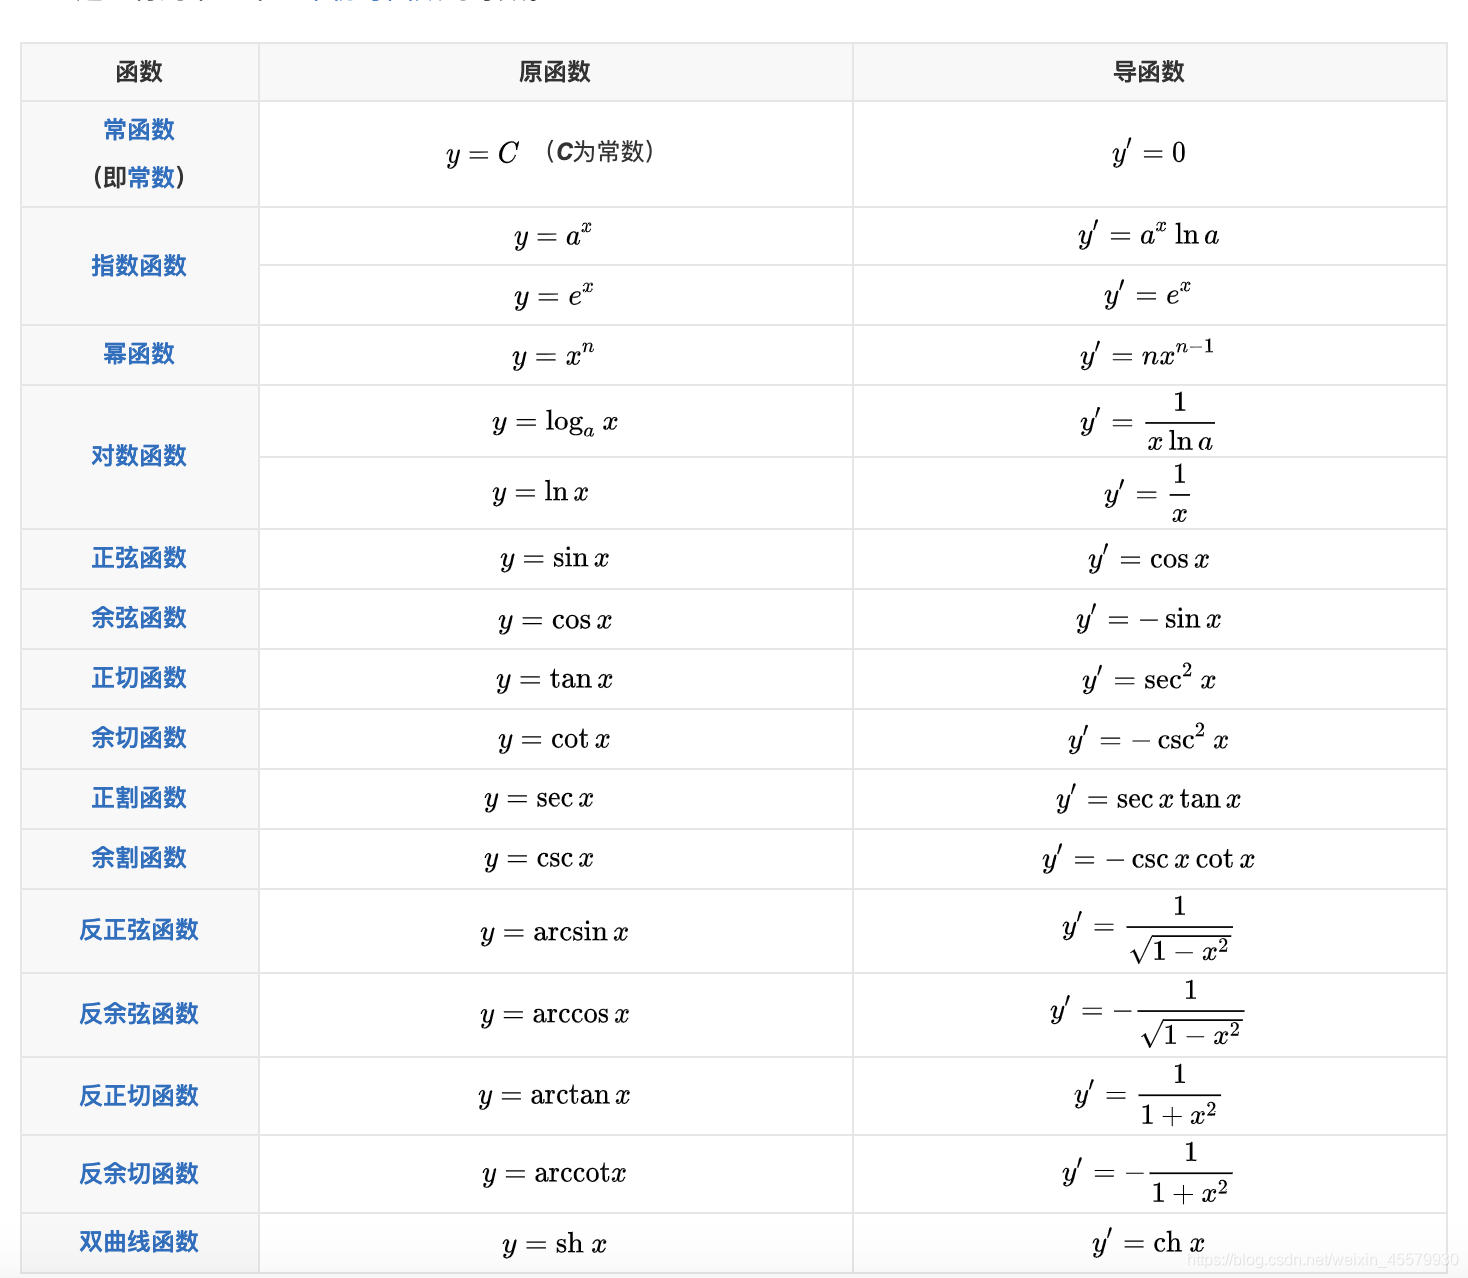The image size is (1468, 1278).
Task: Click the formula y = arcsin x
Action: [555, 932]
